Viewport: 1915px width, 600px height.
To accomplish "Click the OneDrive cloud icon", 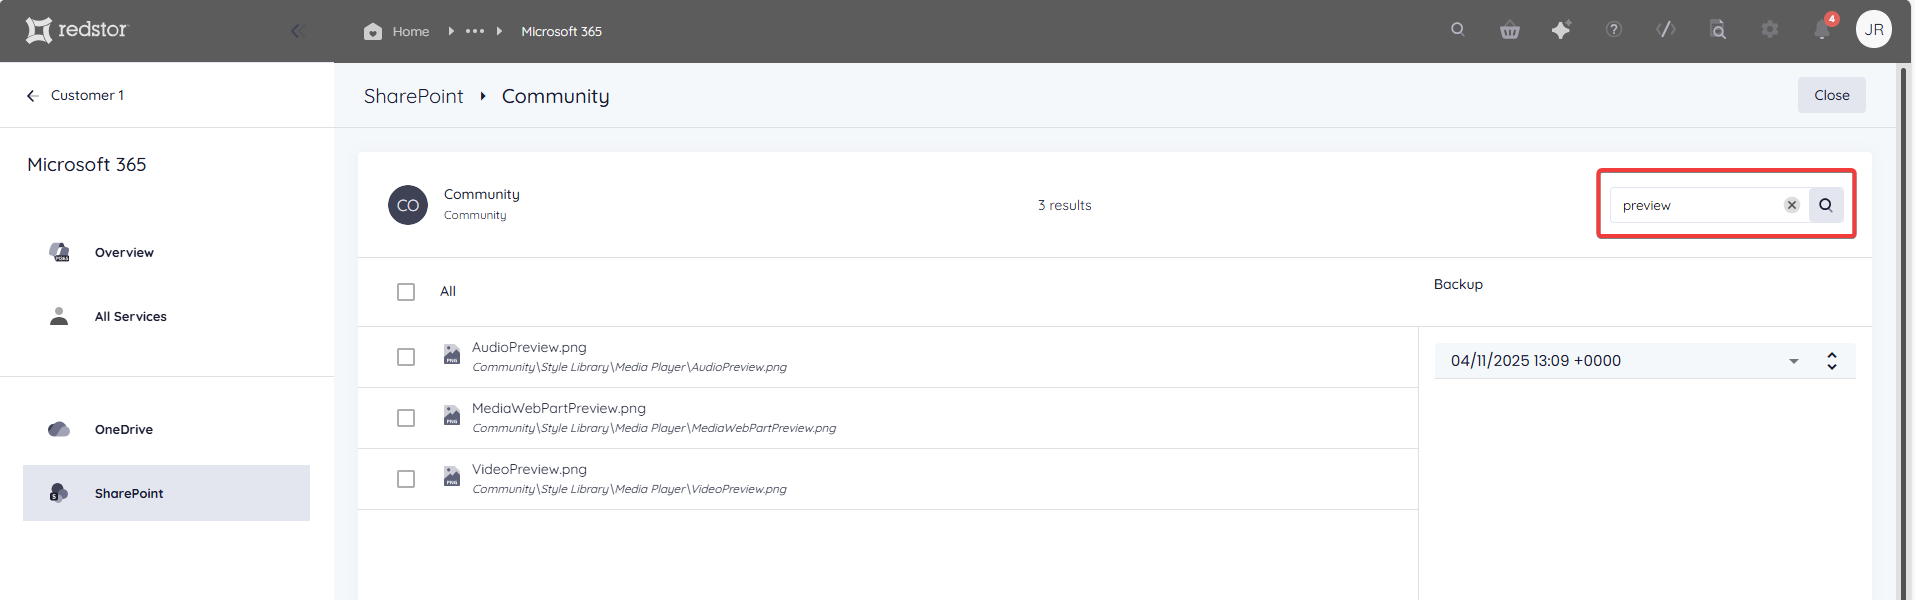I will (59, 429).
